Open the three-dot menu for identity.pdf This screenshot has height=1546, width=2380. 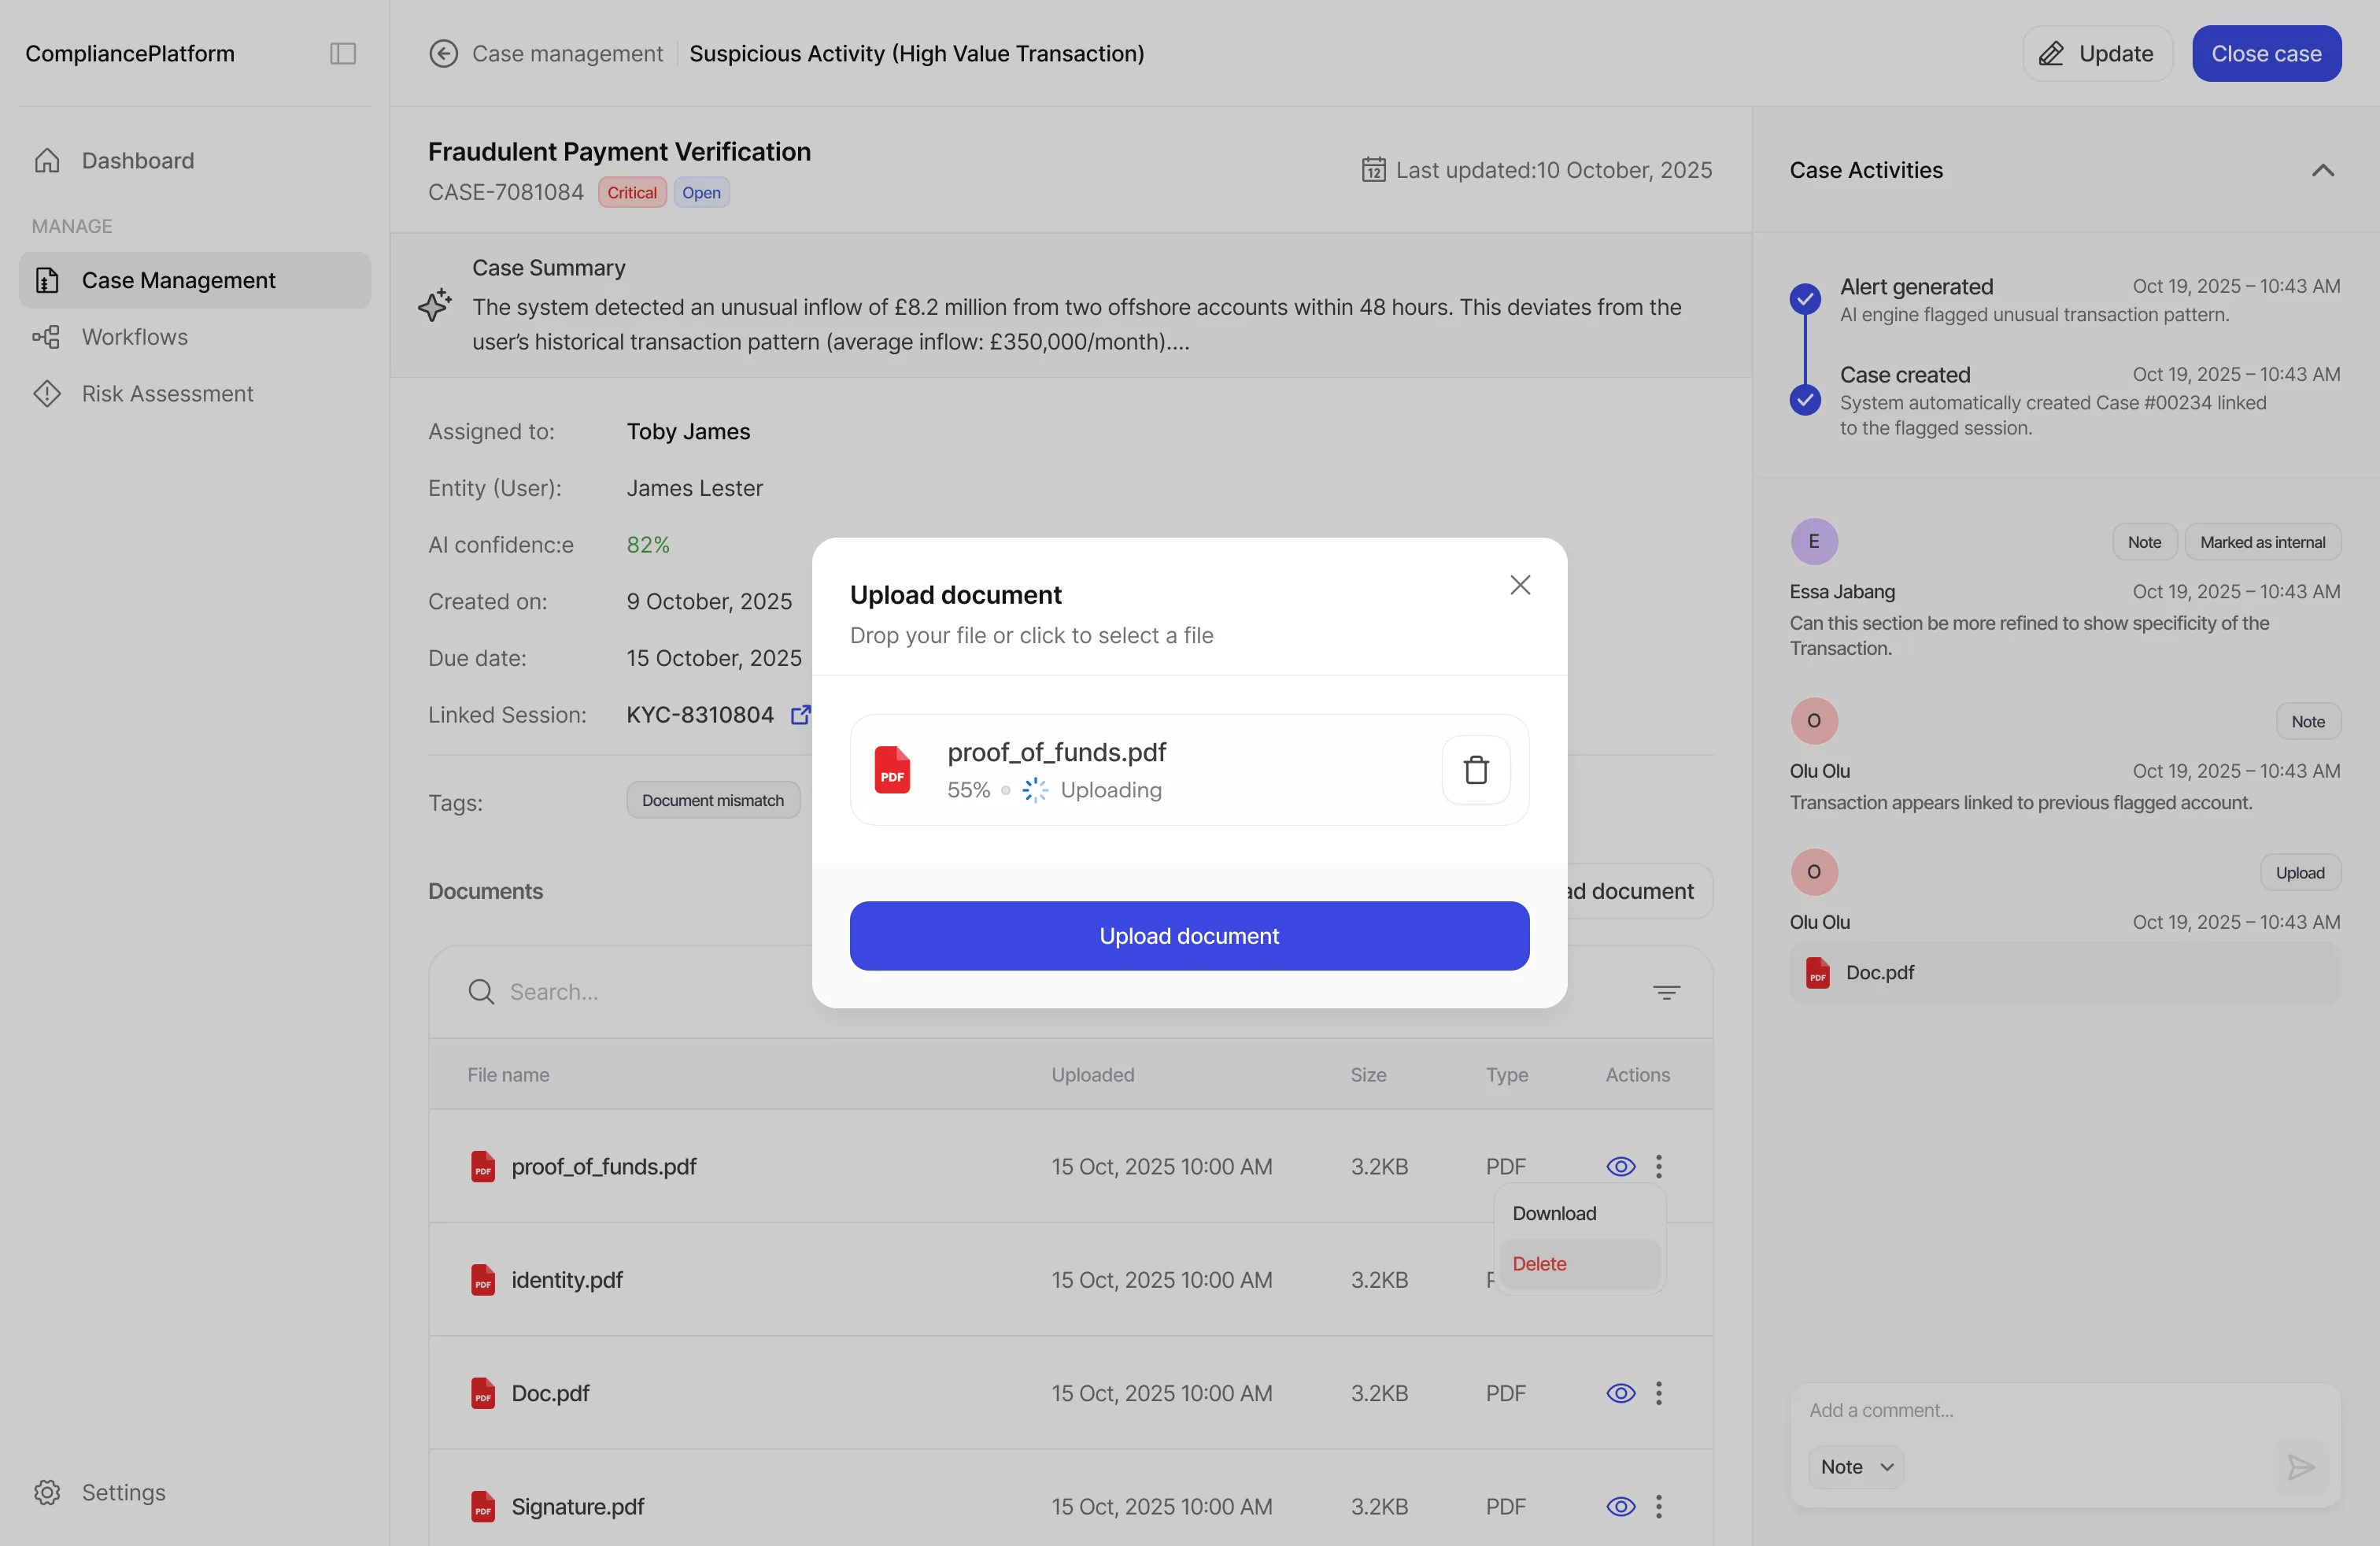(x=1659, y=1280)
